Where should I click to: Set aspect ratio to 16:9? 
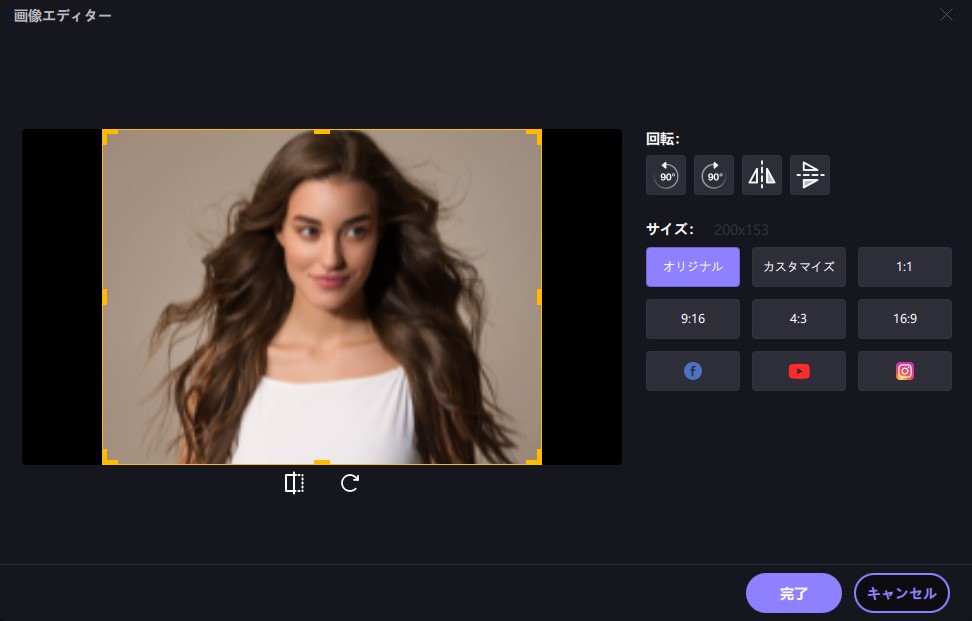coord(905,319)
